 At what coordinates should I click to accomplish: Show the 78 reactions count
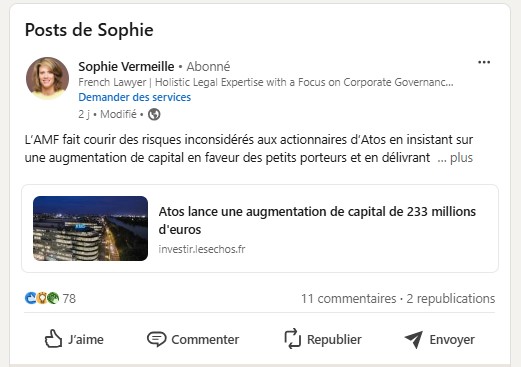tap(69, 298)
